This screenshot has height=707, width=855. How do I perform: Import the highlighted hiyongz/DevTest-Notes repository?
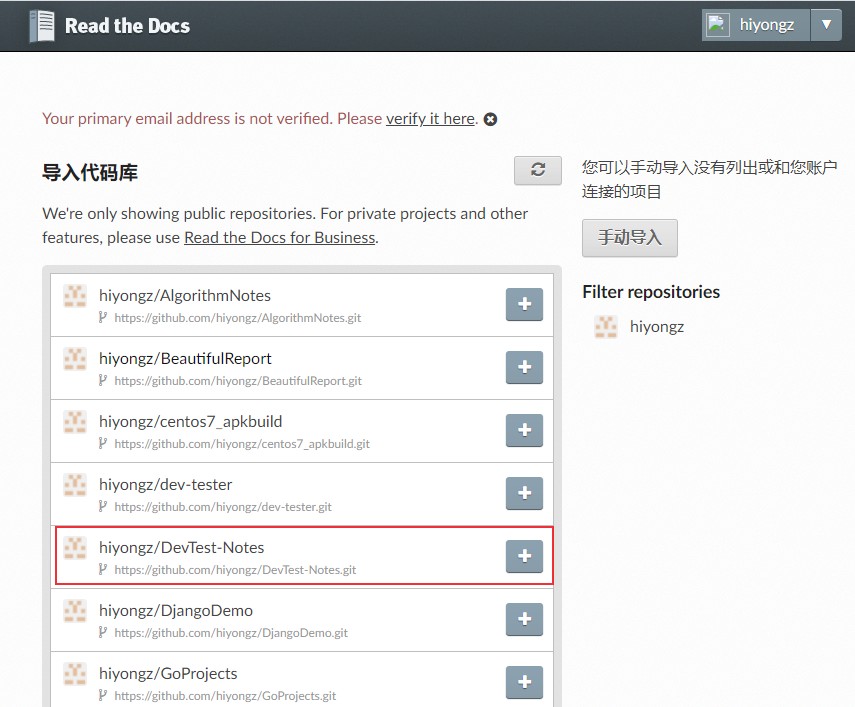tap(524, 556)
